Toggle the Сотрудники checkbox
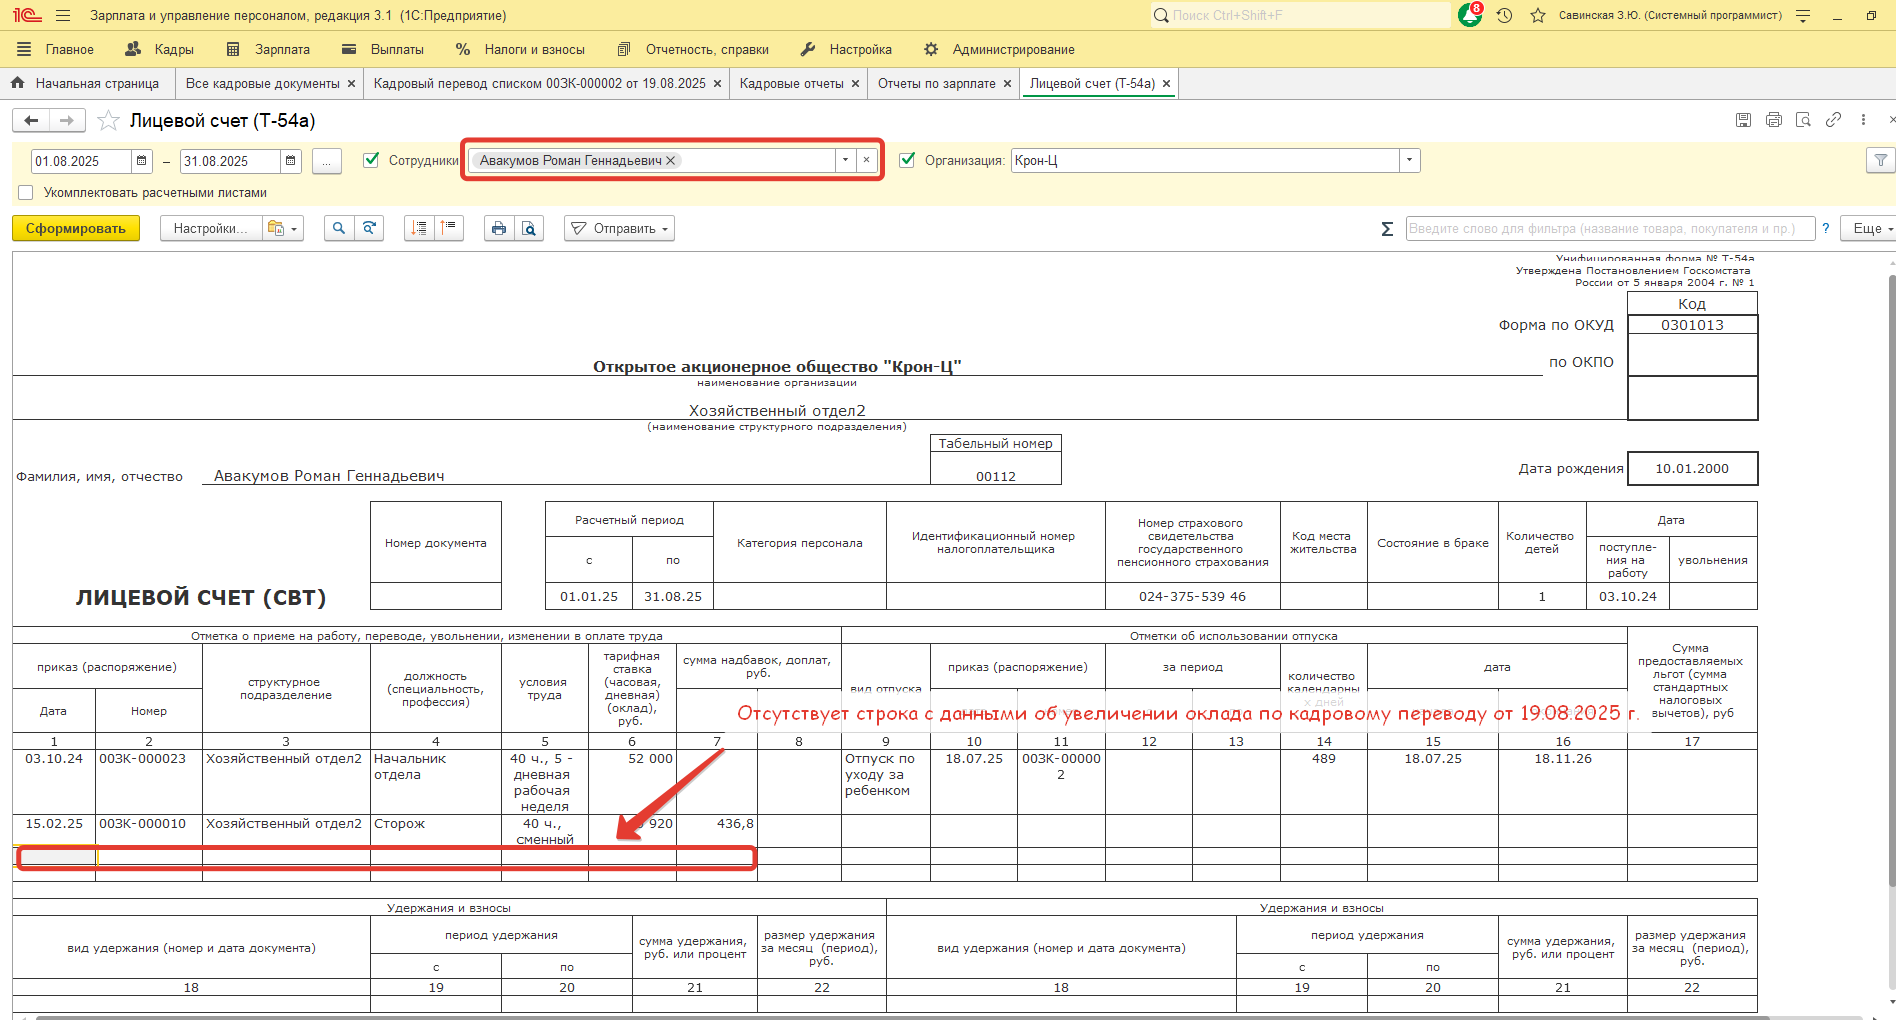 pos(371,160)
